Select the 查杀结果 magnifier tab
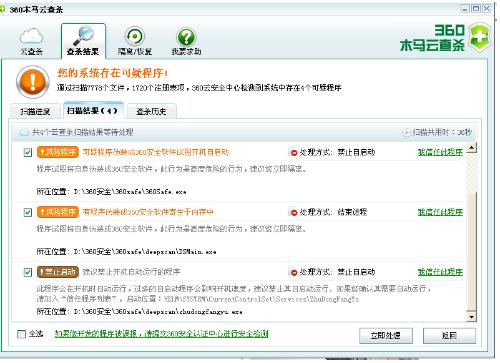This screenshot has height=363, width=500. tap(83, 41)
